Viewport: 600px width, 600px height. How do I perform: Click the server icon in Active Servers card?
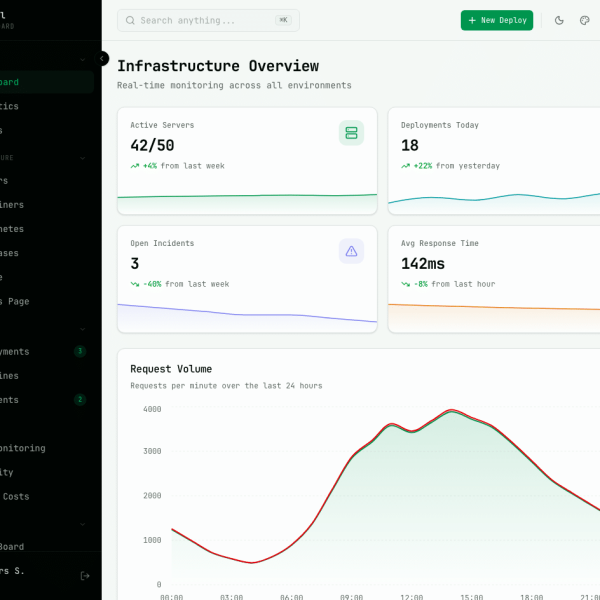point(351,132)
